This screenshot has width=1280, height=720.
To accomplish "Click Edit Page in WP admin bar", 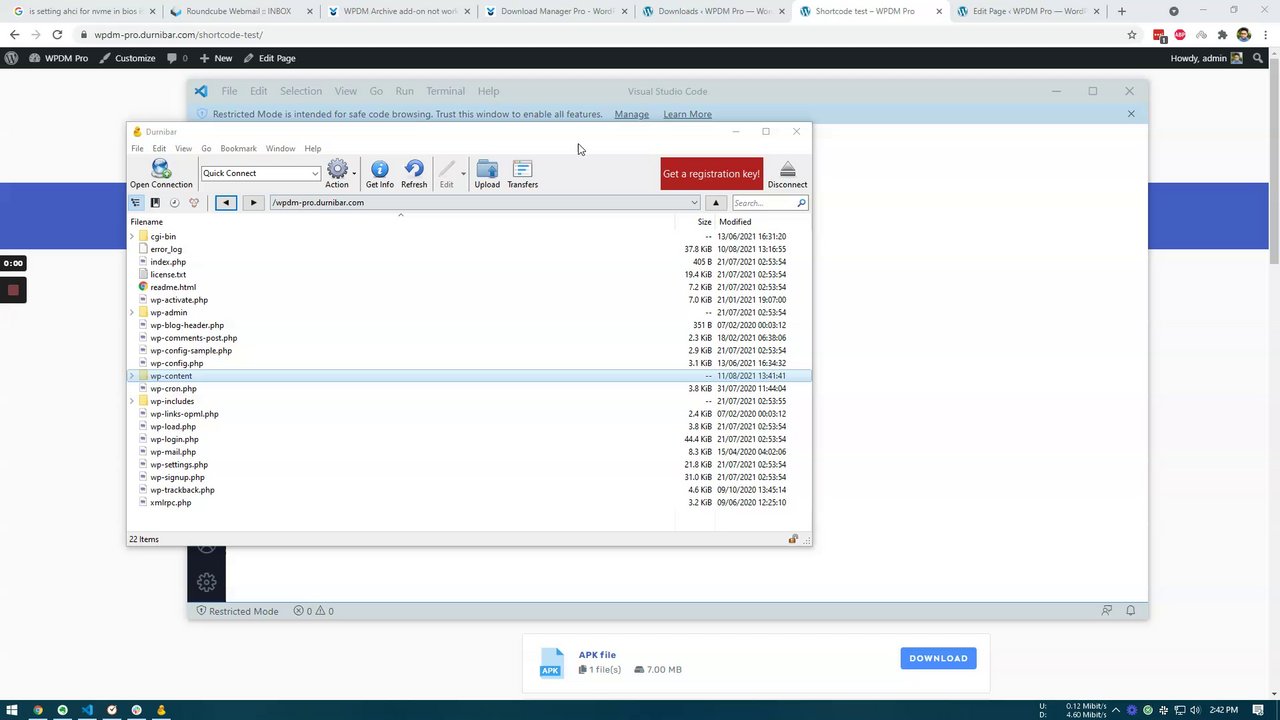I will 269,58.
